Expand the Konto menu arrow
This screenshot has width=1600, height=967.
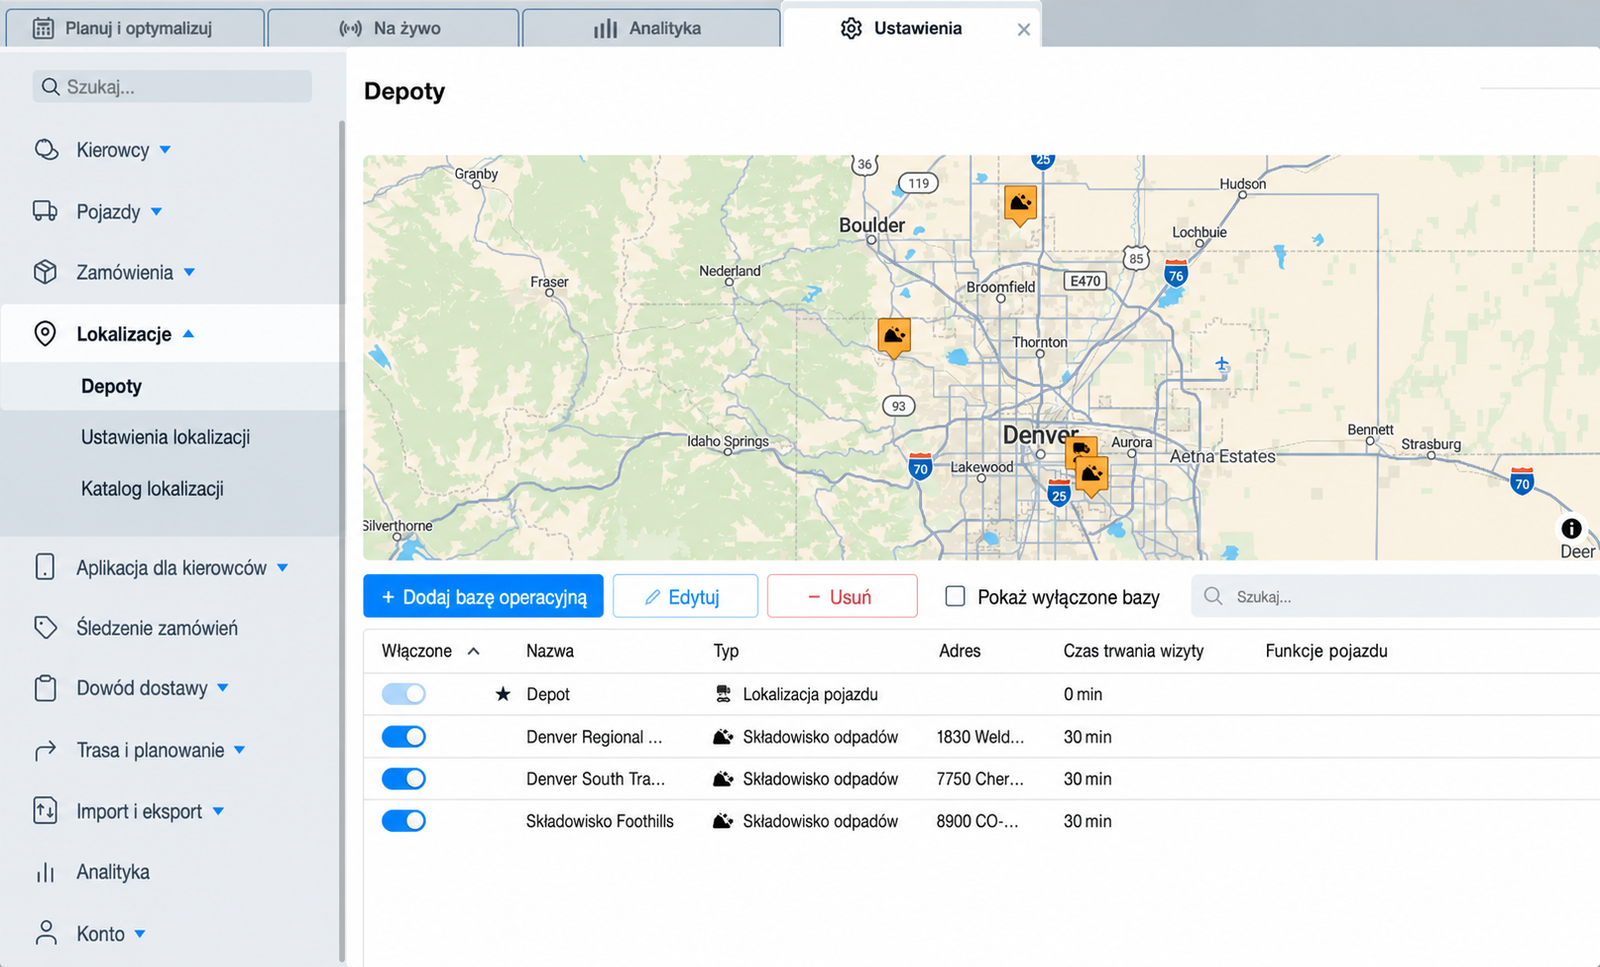pos(140,934)
